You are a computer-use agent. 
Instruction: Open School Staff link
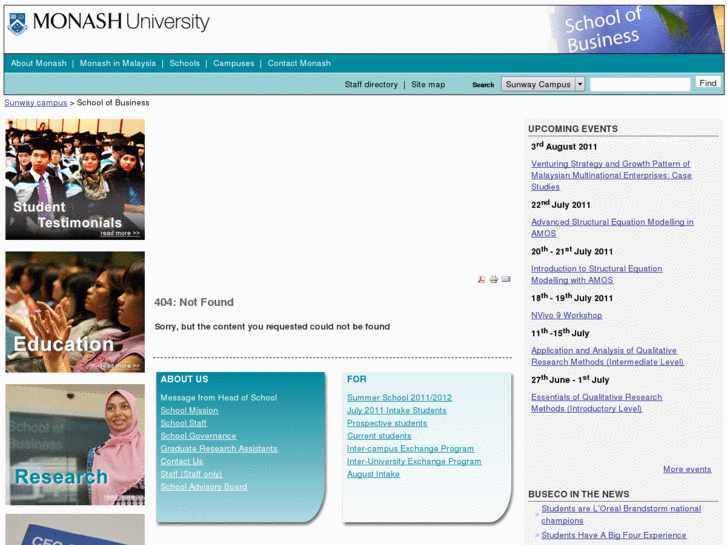[x=184, y=423]
